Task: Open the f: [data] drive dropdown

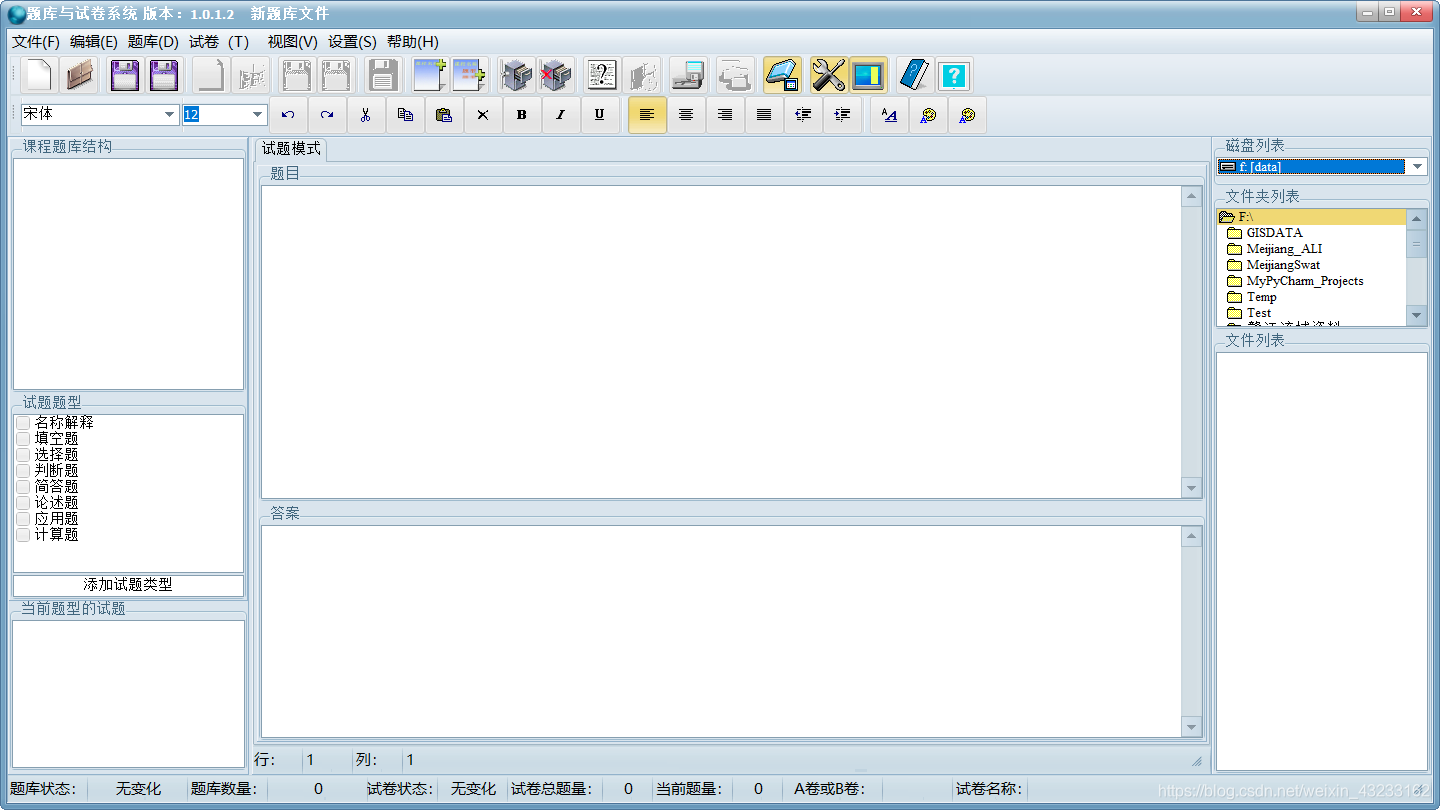Action: pos(1417,167)
